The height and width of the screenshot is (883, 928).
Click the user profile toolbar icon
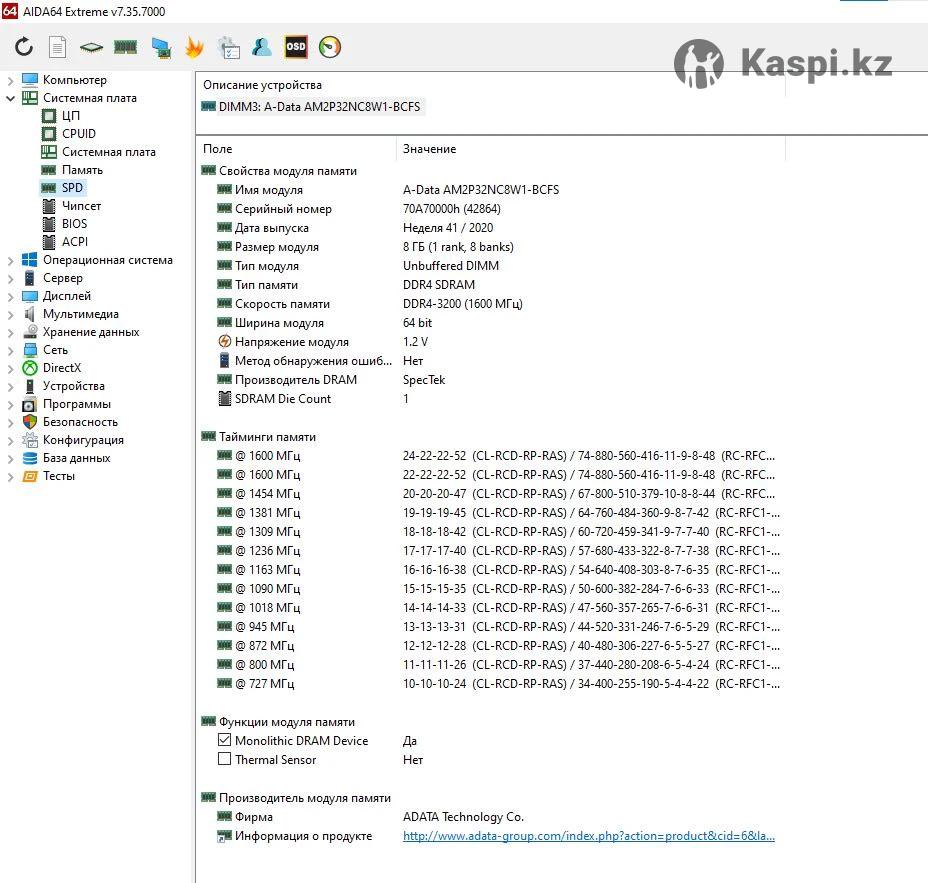click(262, 47)
